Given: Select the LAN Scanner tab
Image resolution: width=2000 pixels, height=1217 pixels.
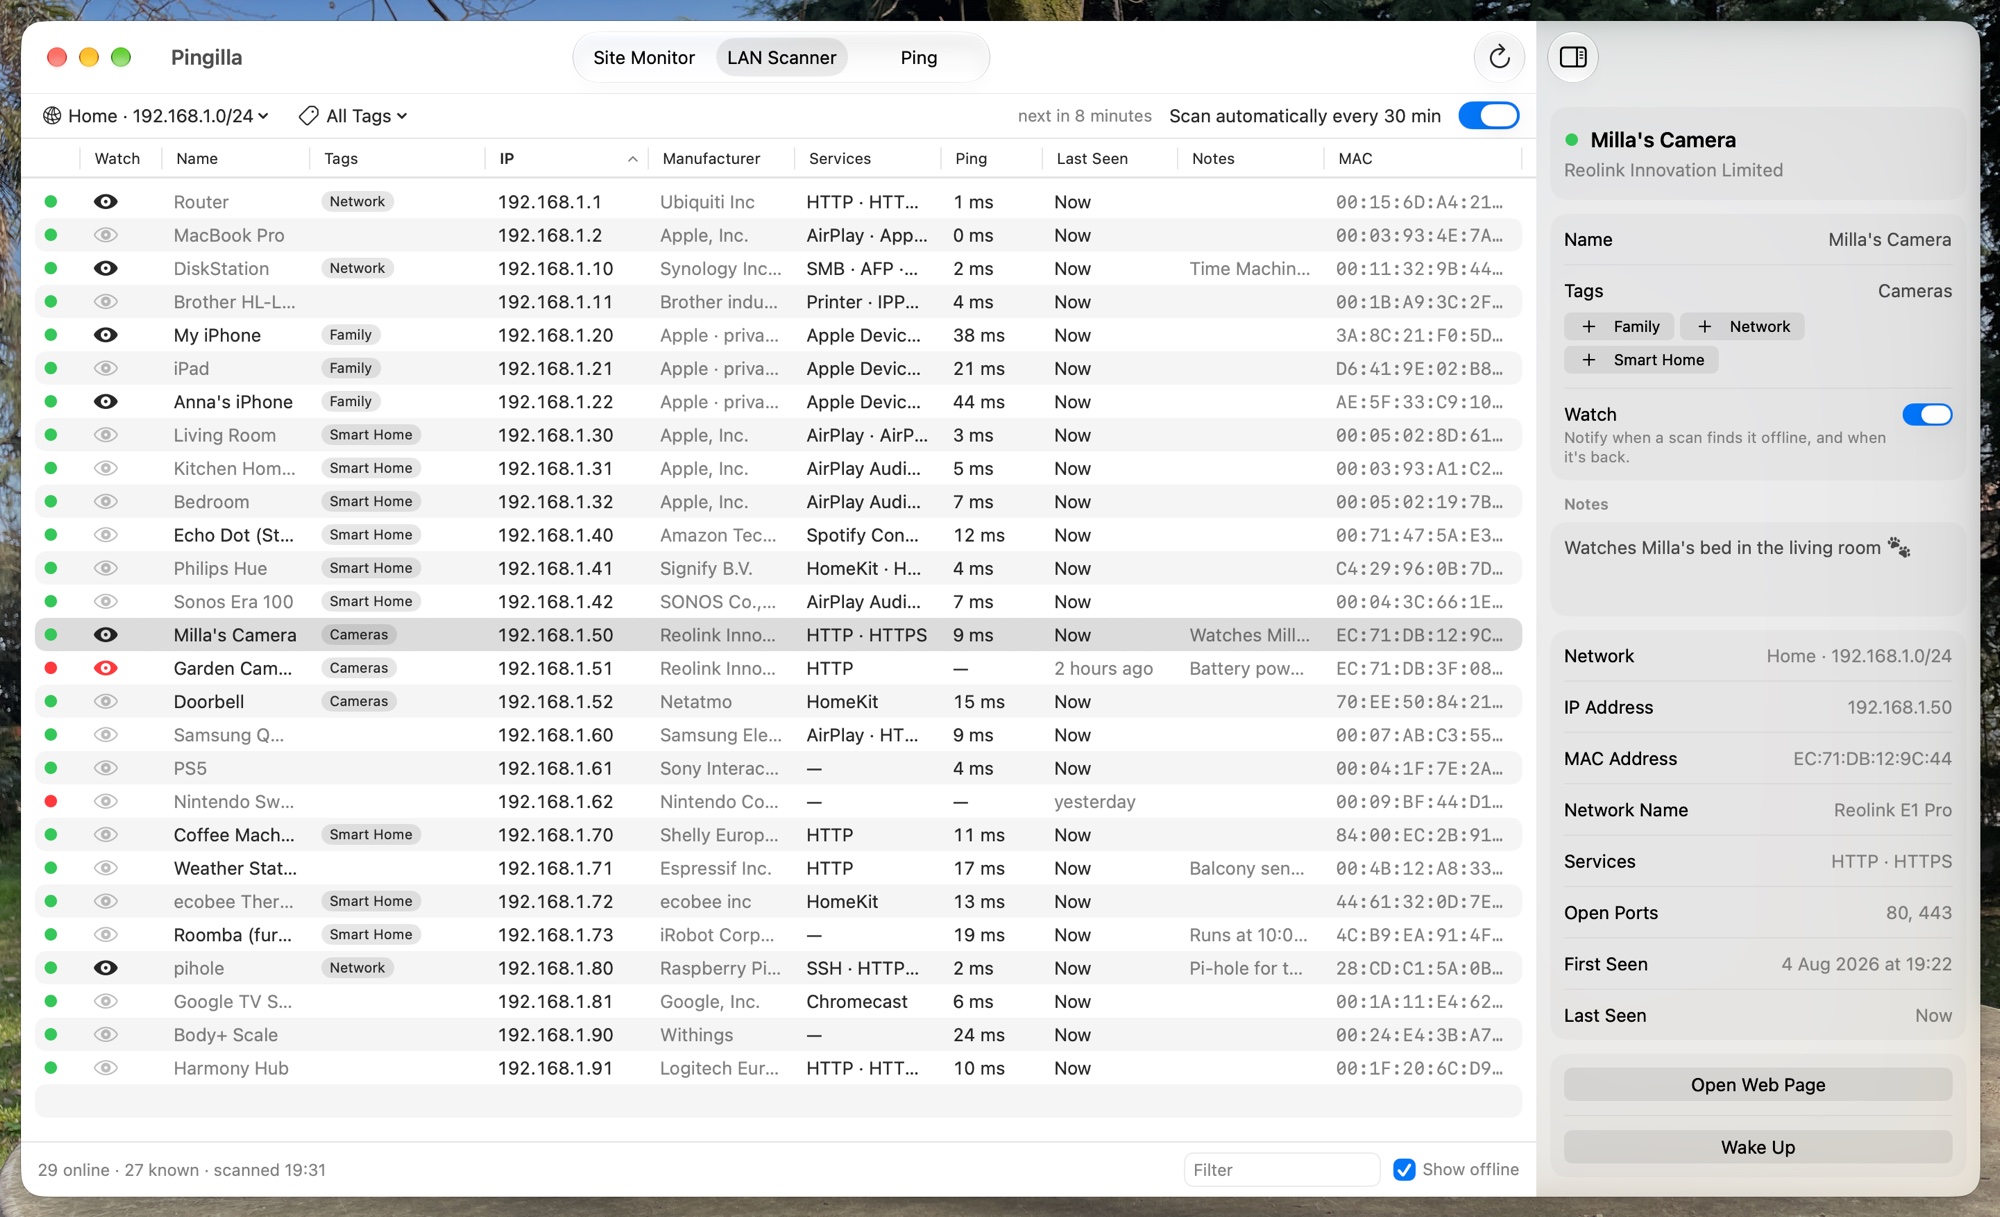Looking at the screenshot, I should [x=781, y=58].
